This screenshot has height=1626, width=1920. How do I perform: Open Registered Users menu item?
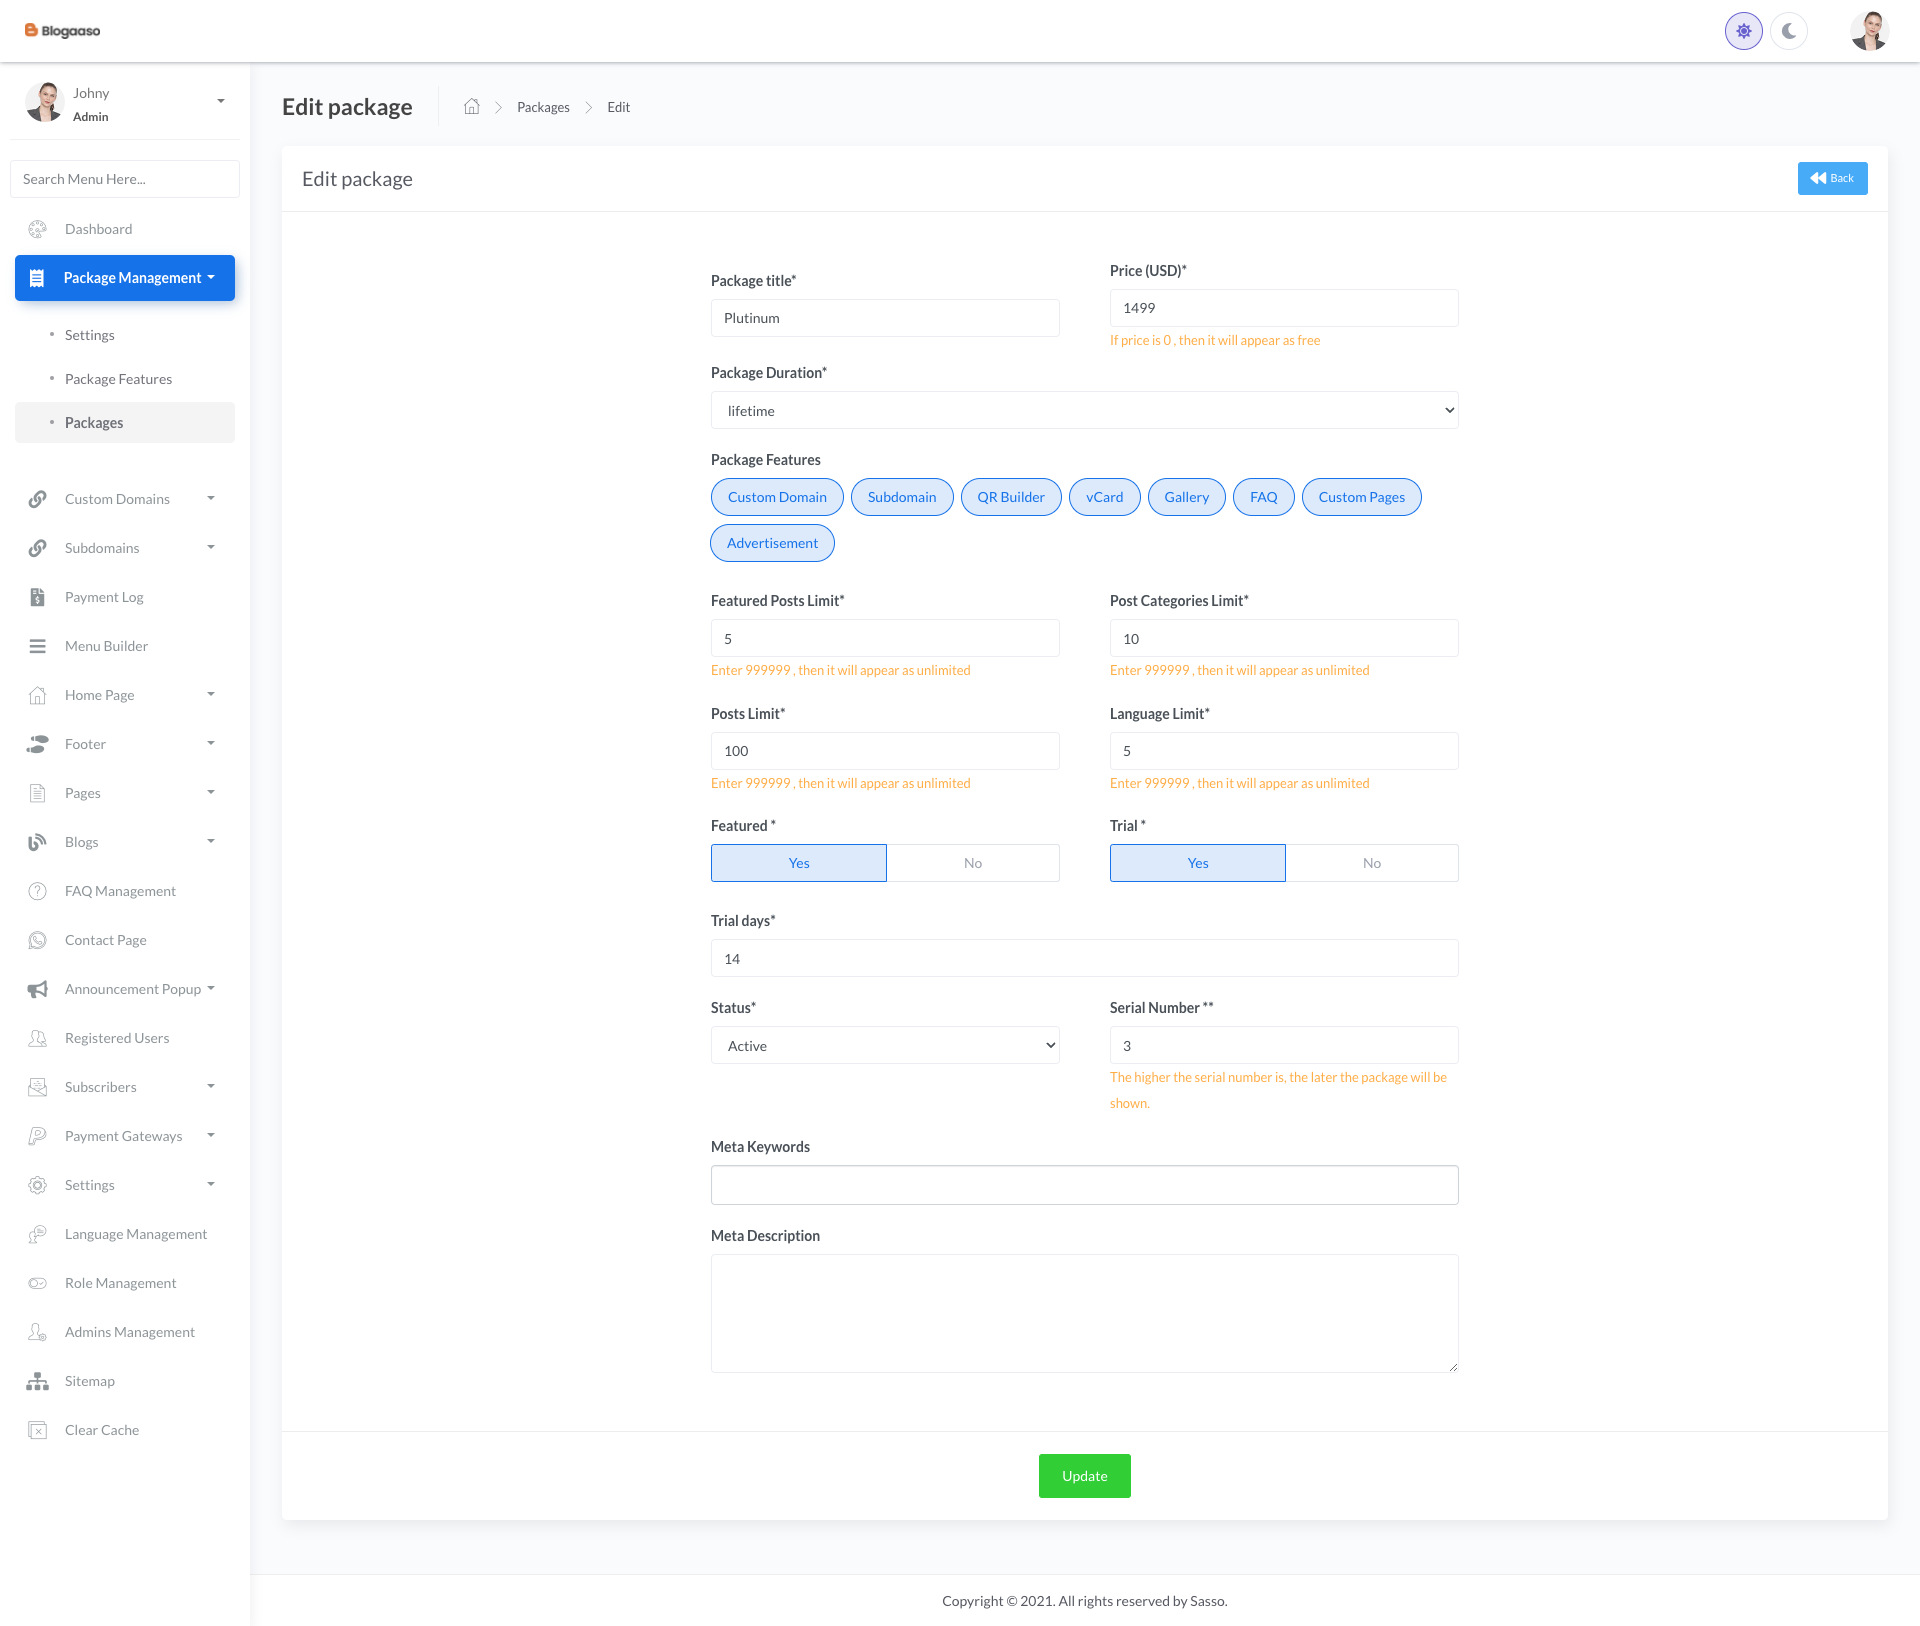(x=117, y=1038)
